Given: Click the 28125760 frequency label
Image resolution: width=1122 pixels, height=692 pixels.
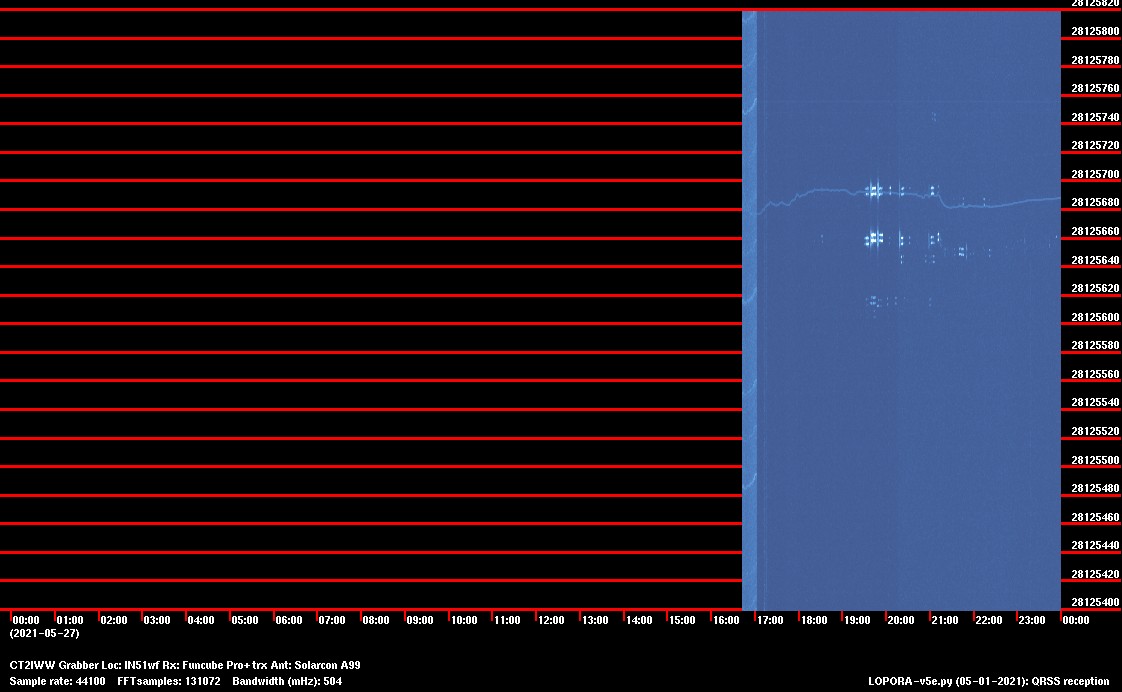Looking at the screenshot, I should [x=1095, y=89].
